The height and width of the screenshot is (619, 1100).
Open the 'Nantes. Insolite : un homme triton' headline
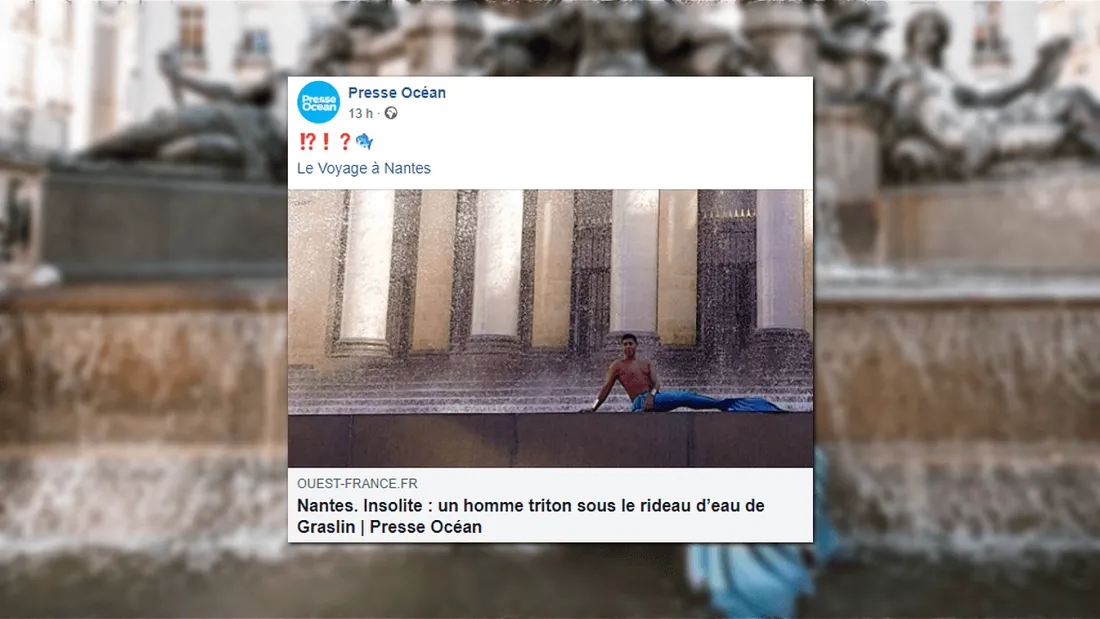pyautogui.click(x=530, y=516)
